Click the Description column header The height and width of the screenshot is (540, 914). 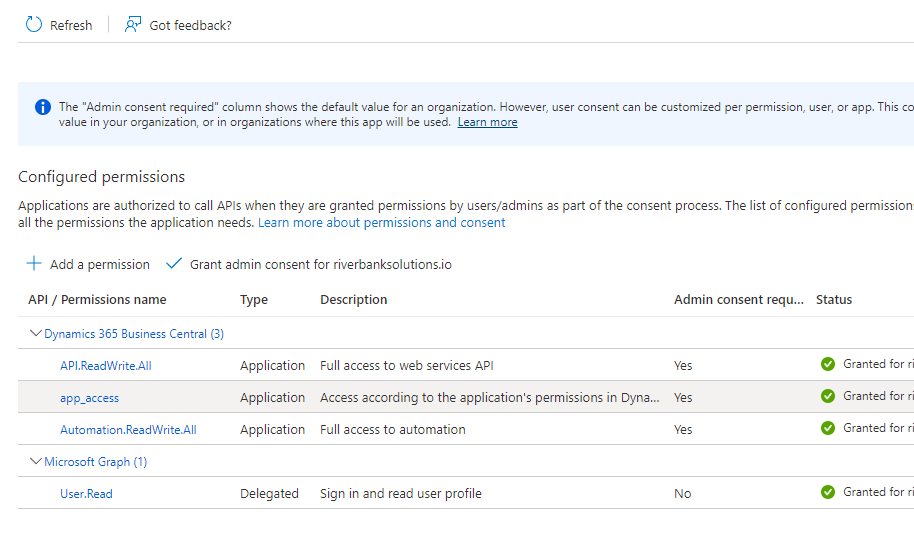click(x=353, y=300)
